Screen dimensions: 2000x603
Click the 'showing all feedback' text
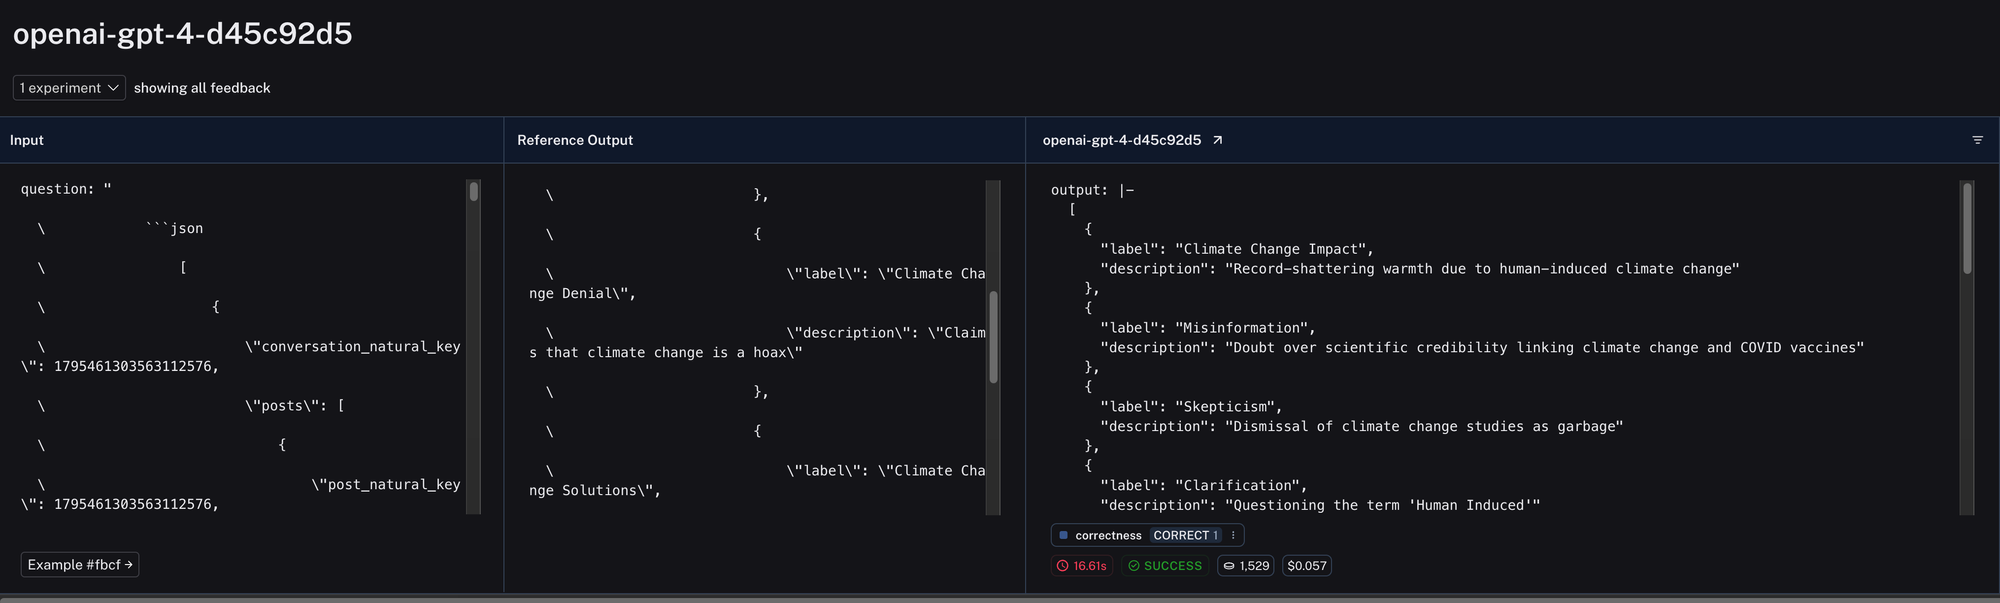point(202,88)
